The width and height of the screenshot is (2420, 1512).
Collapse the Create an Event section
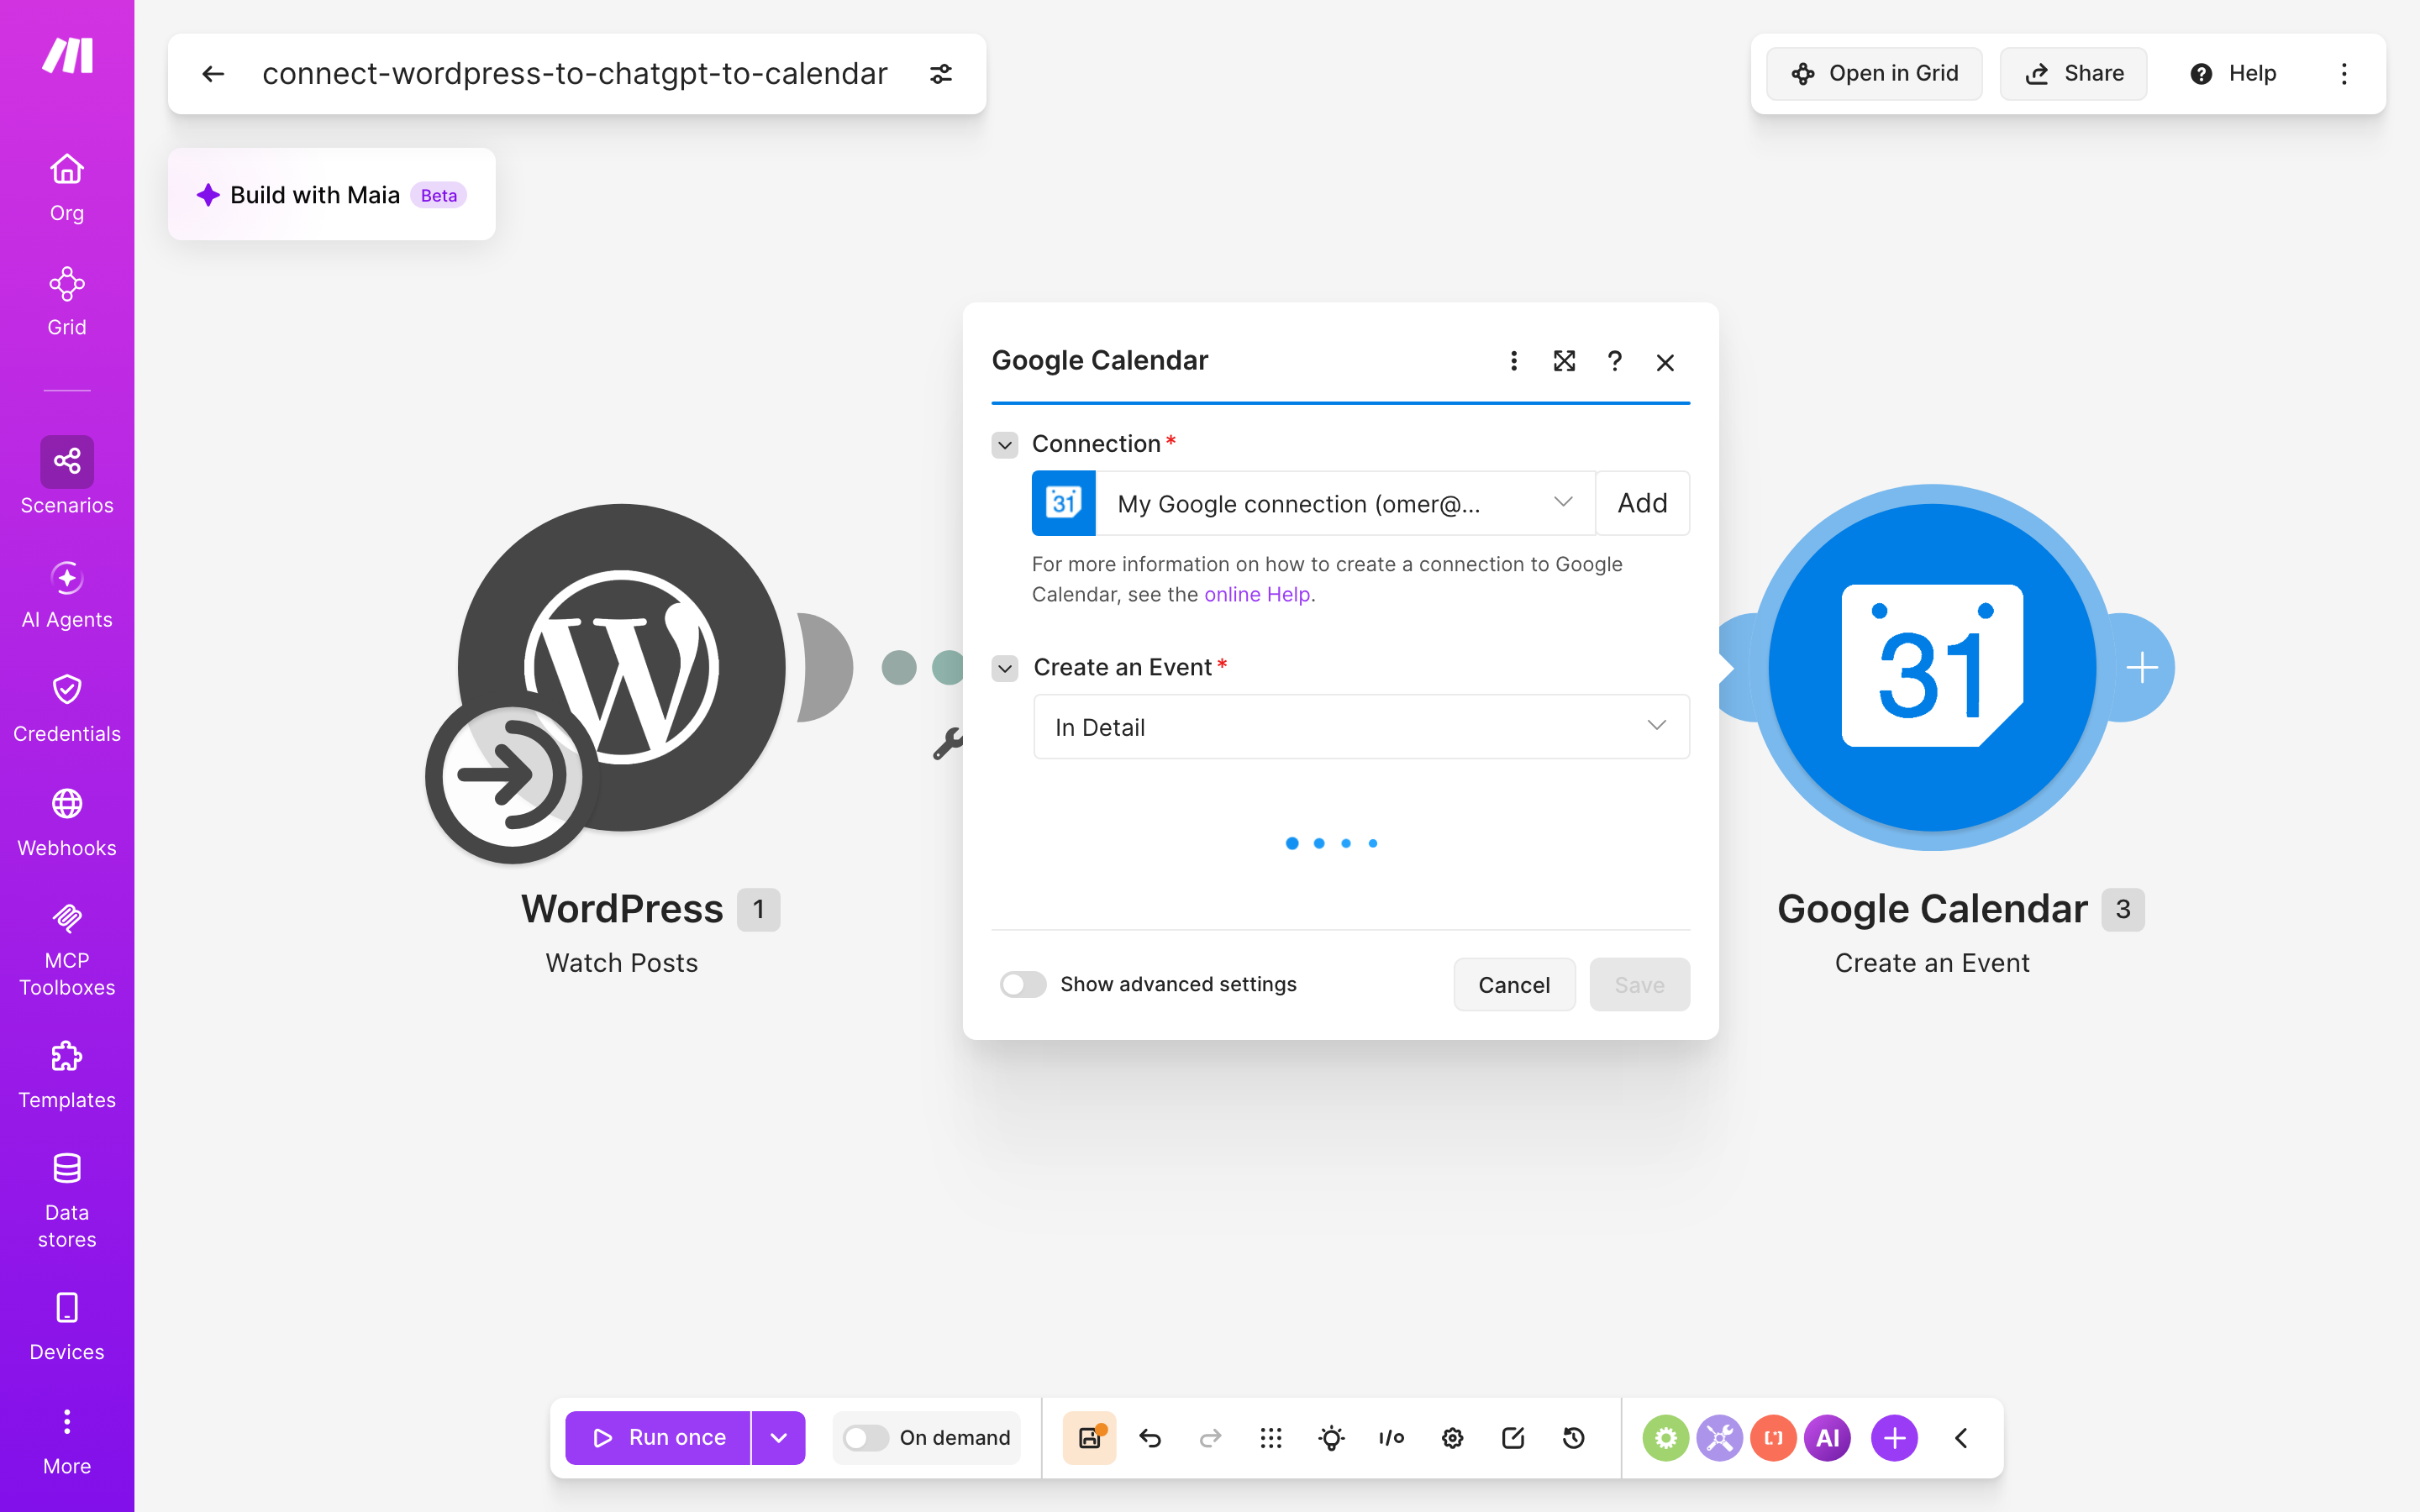pos(1005,668)
